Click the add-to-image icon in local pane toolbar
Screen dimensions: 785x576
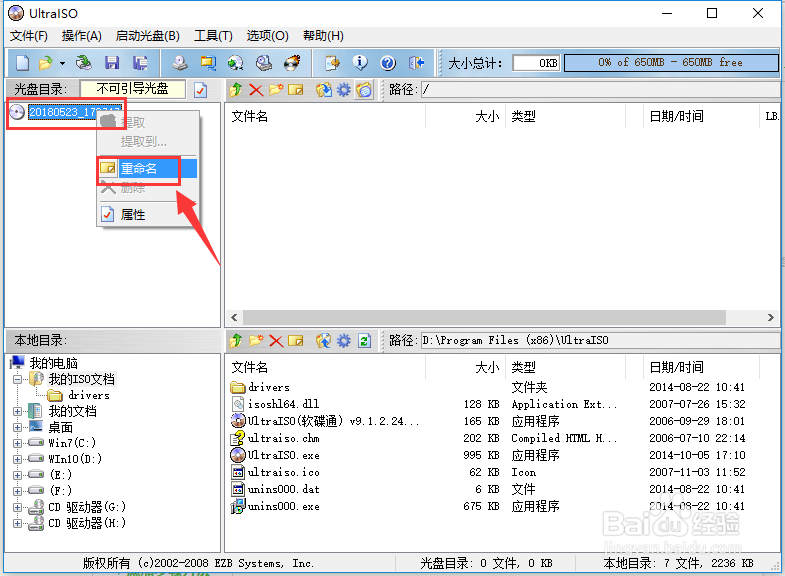coord(323,341)
